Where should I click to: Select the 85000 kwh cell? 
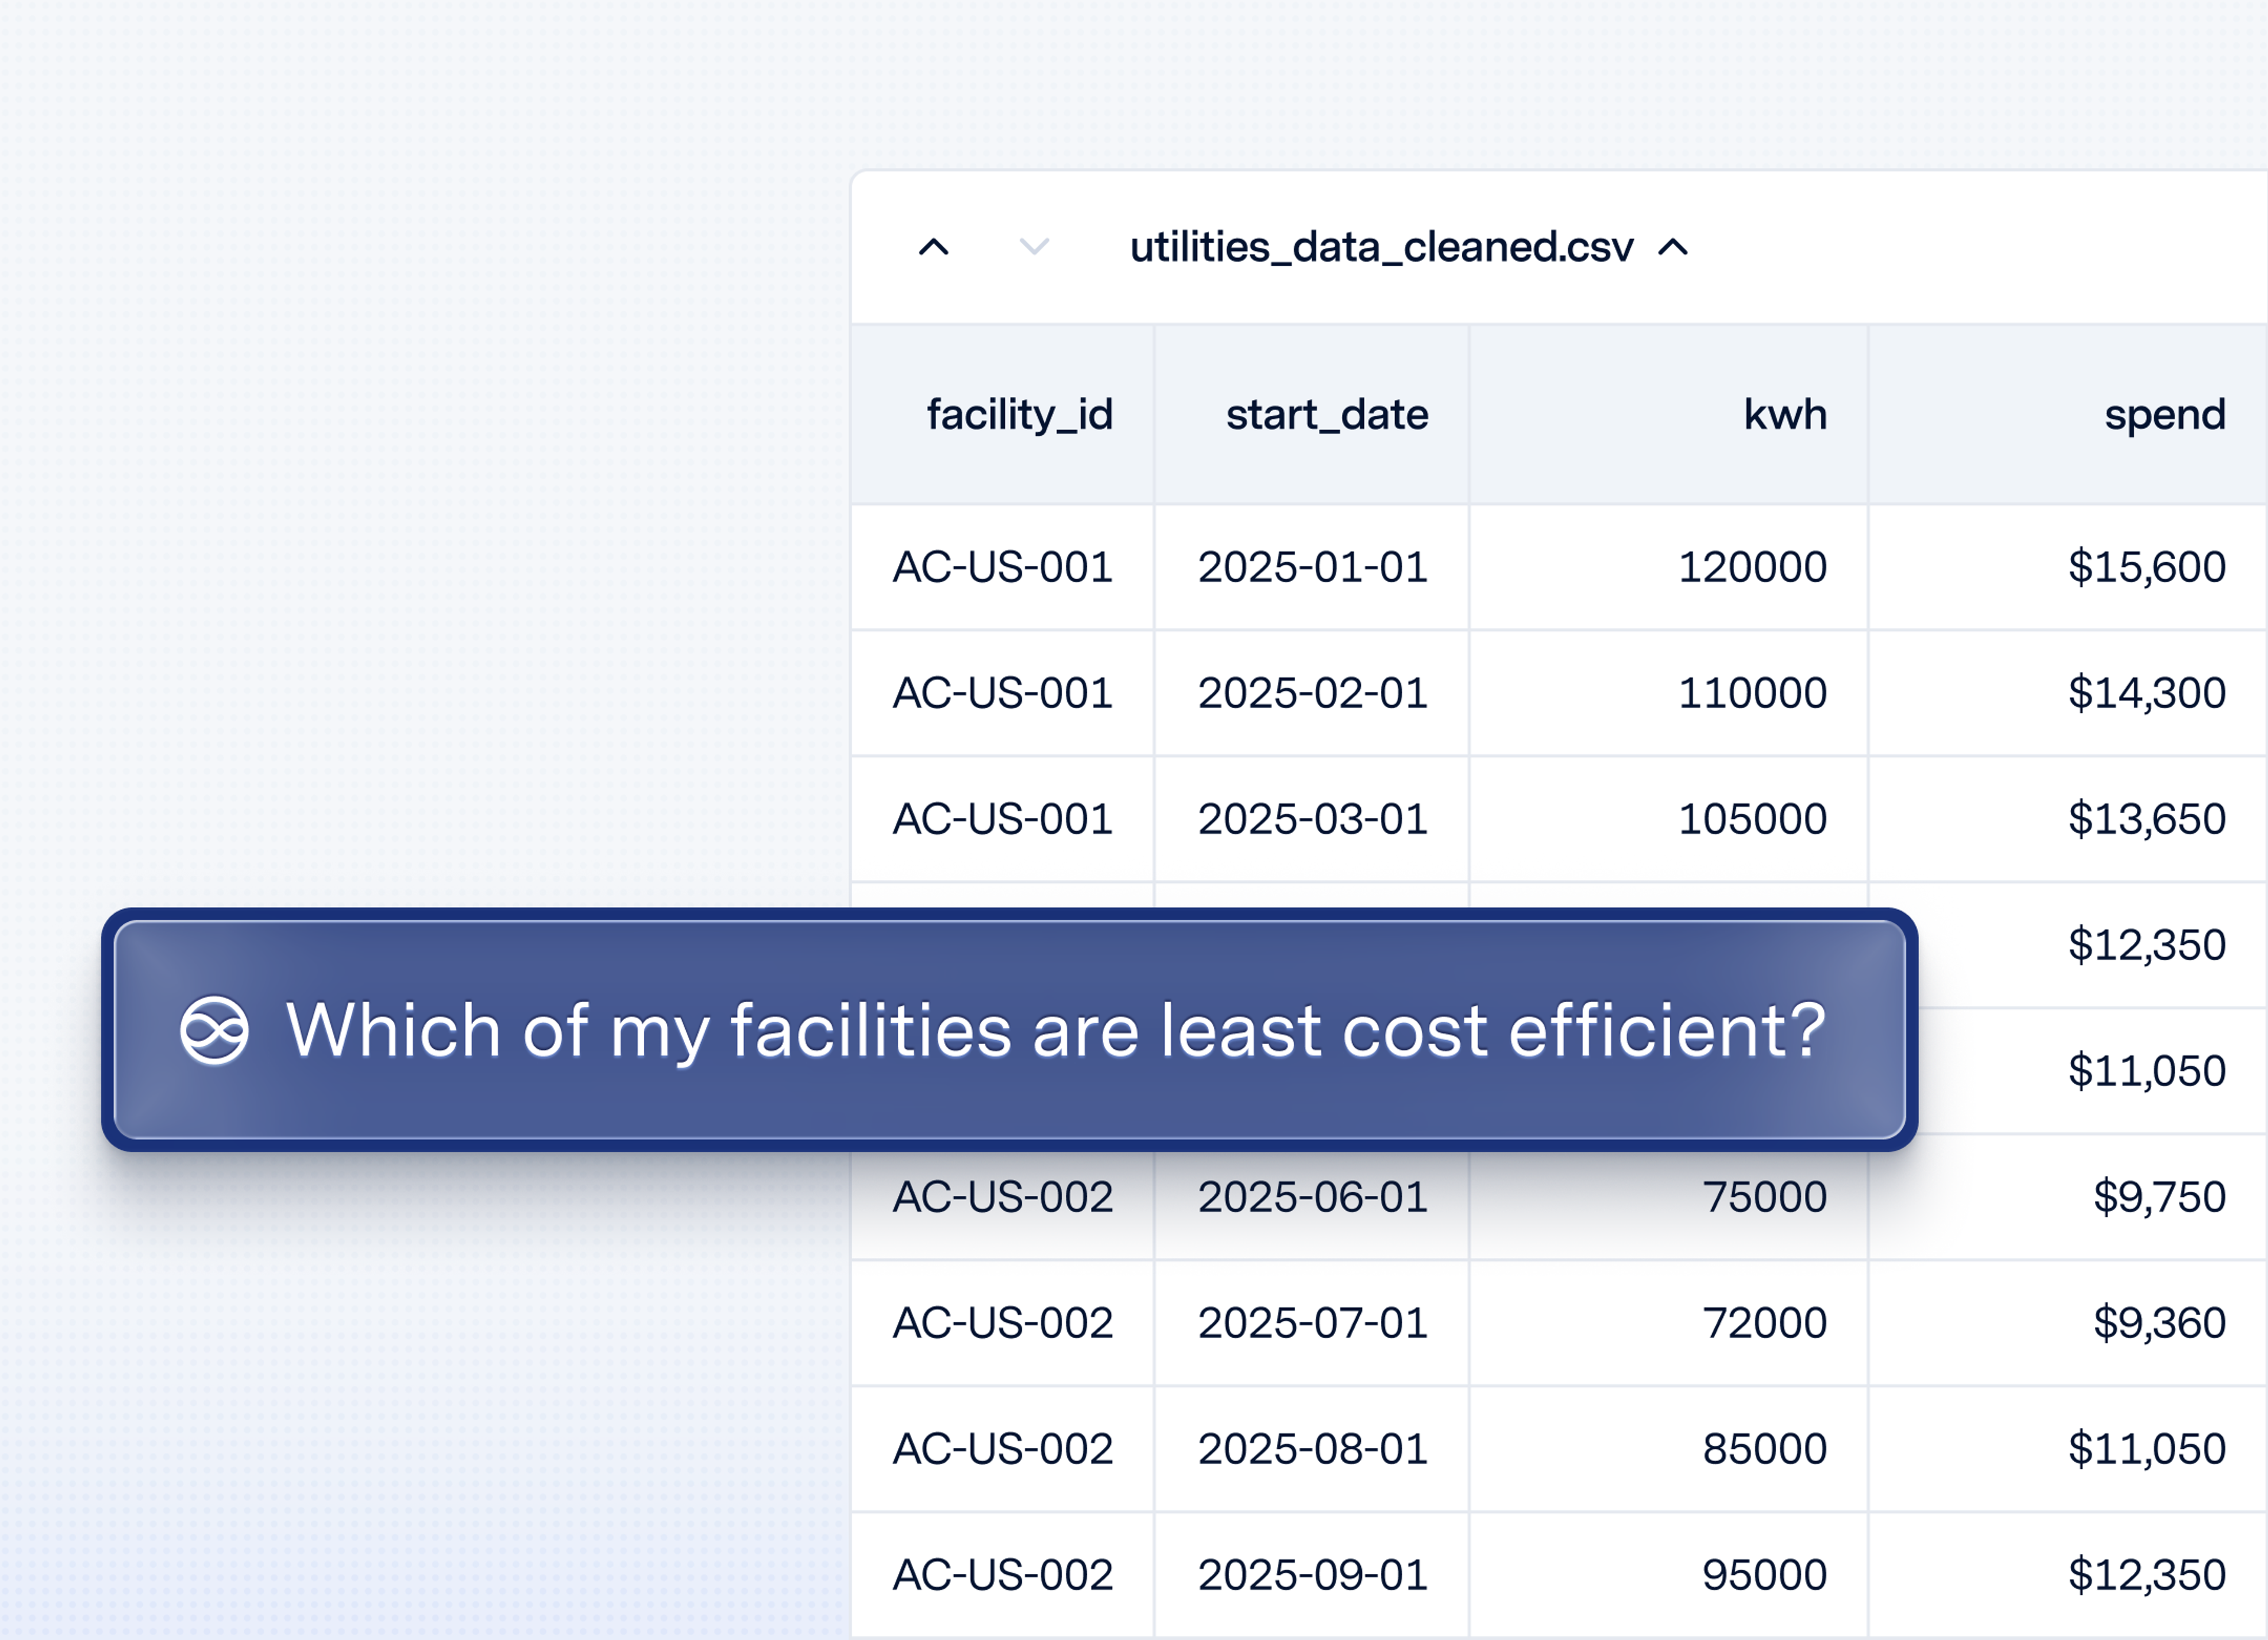click(1669, 1449)
